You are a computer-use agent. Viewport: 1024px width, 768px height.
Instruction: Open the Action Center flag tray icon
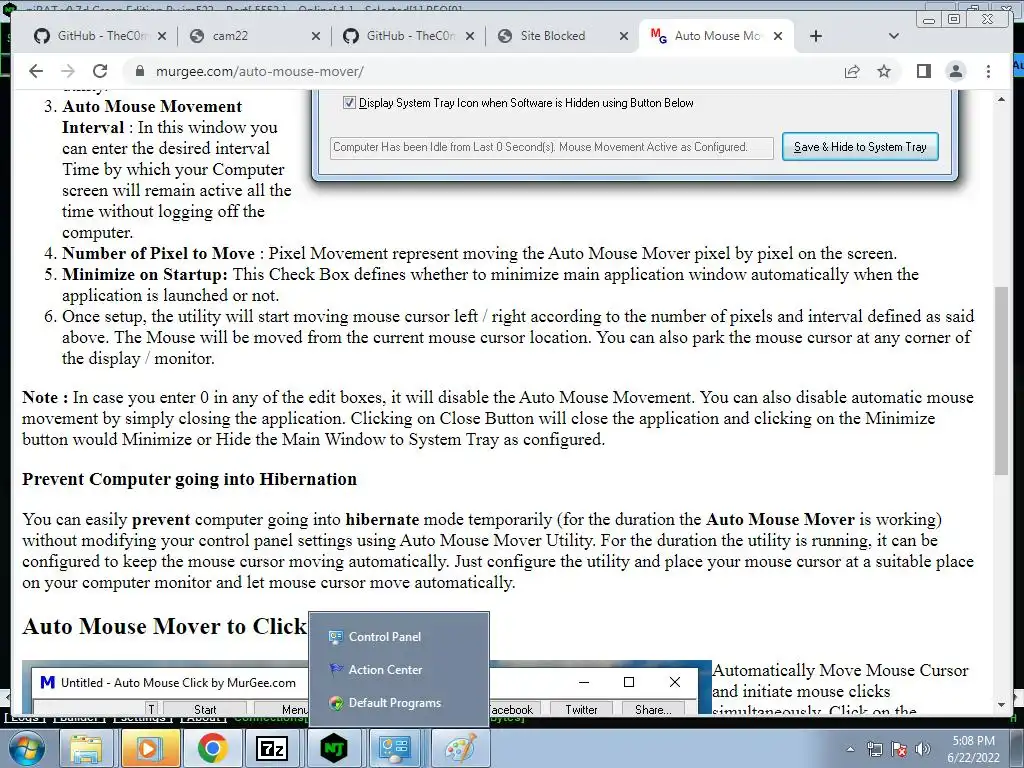point(899,750)
